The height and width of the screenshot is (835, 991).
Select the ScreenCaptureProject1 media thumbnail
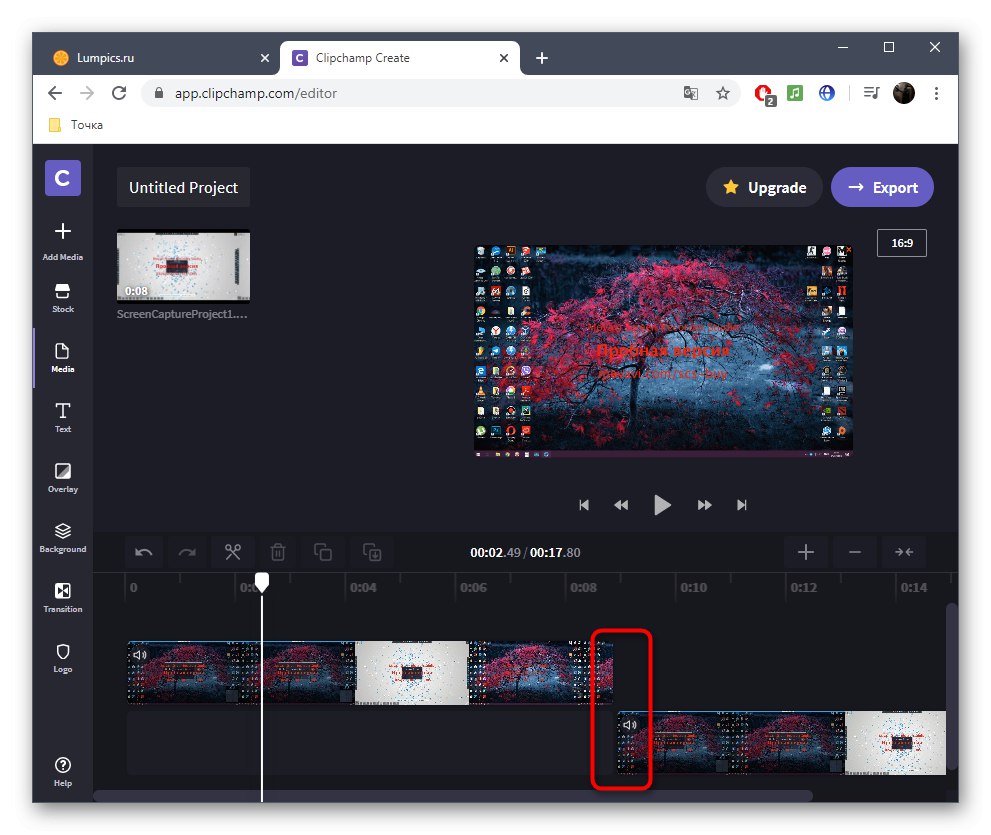[x=183, y=266]
